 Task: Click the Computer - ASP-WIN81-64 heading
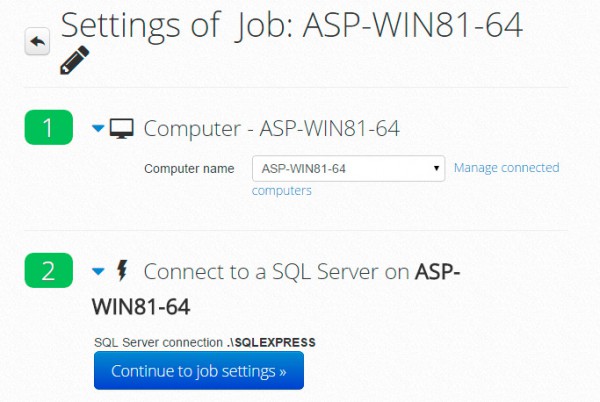272,128
